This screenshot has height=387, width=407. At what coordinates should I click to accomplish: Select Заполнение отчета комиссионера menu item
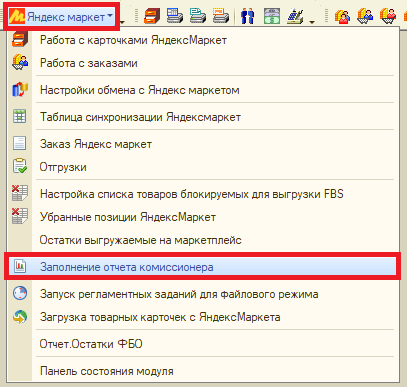coord(203,267)
